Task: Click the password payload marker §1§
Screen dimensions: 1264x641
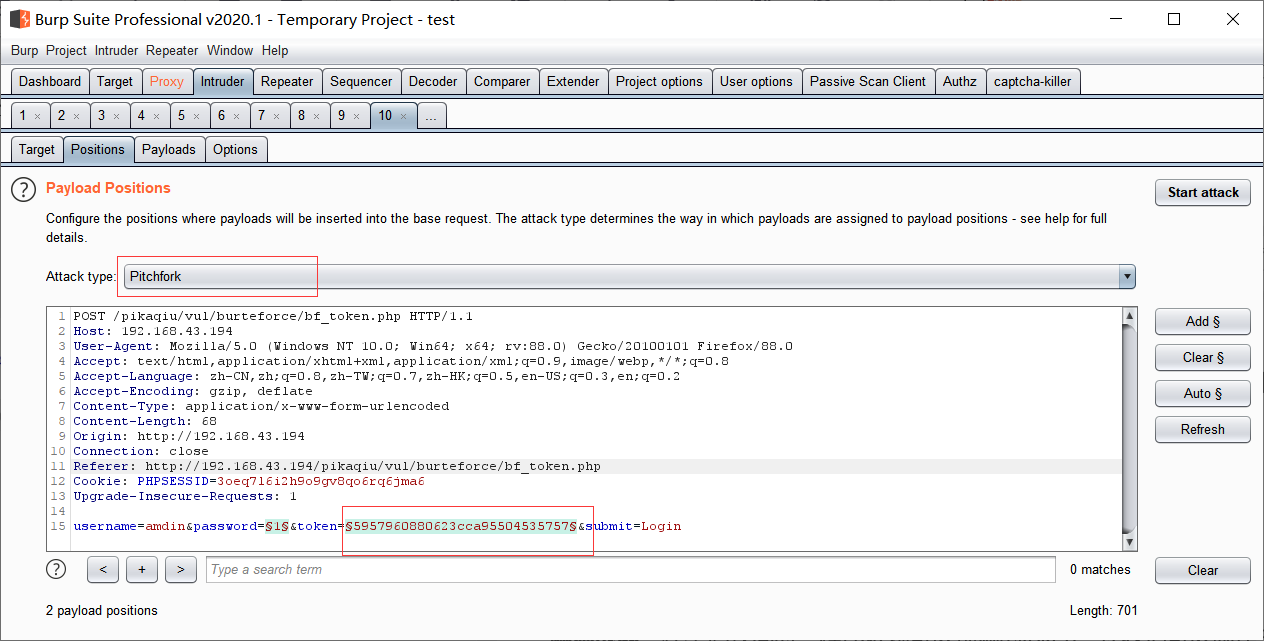Action: coord(277,526)
